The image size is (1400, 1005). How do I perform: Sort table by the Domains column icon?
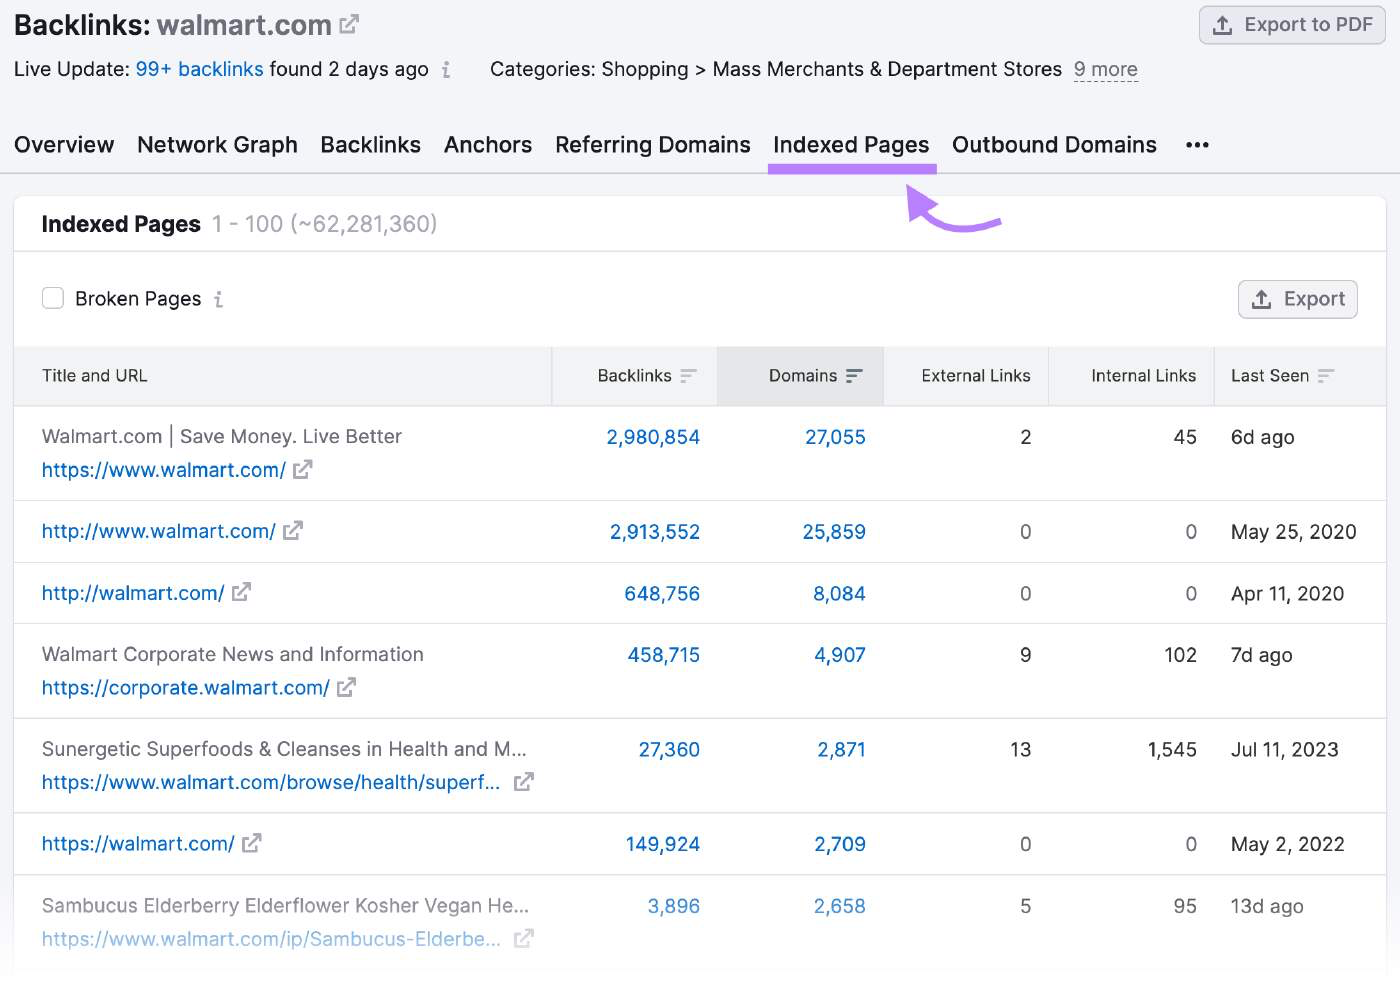pos(856,375)
